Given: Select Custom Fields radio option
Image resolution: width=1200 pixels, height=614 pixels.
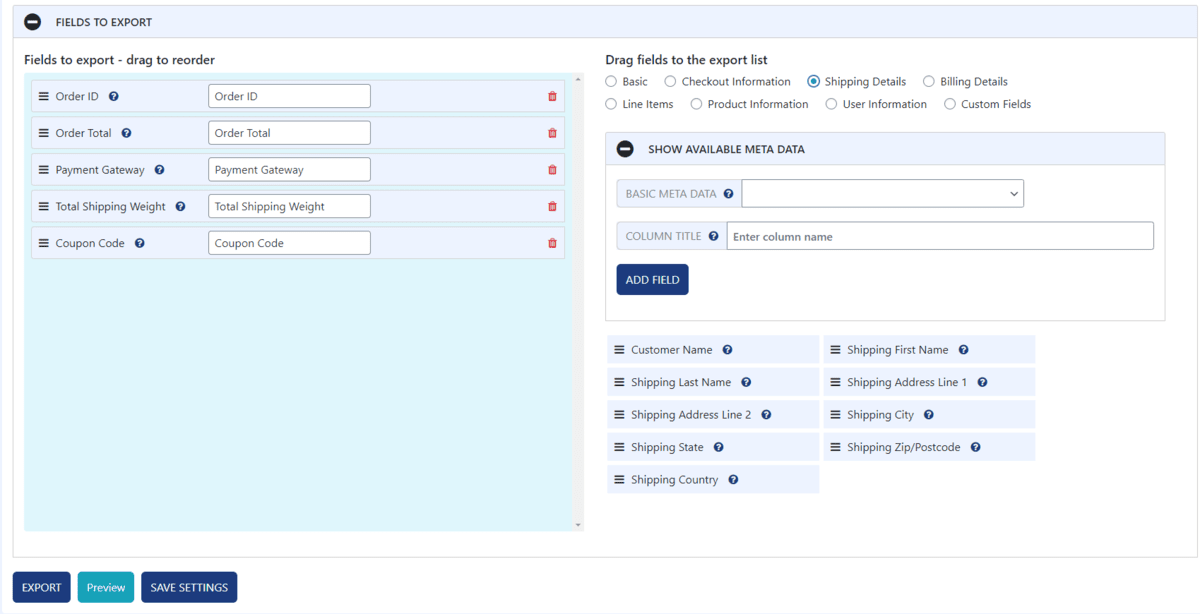Looking at the screenshot, I should pyautogui.click(x=950, y=104).
